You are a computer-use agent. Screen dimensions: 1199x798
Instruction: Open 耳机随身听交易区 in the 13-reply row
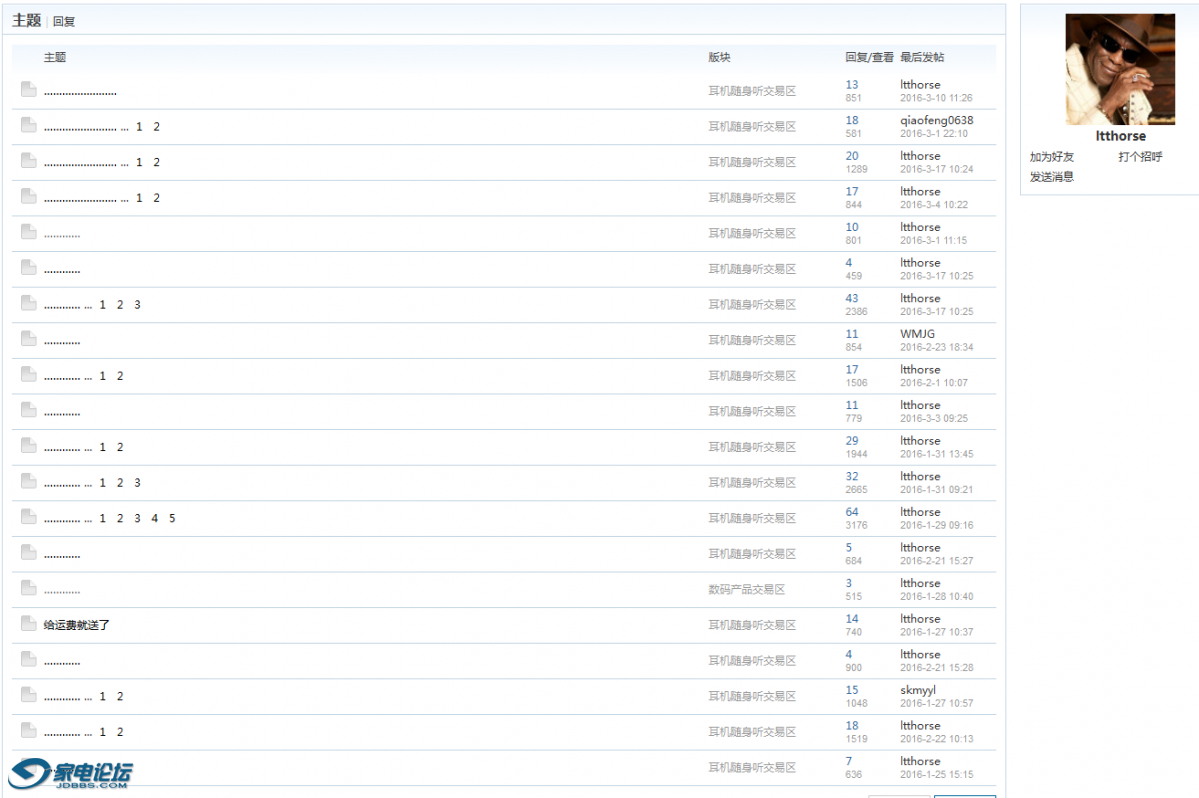point(752,91)
